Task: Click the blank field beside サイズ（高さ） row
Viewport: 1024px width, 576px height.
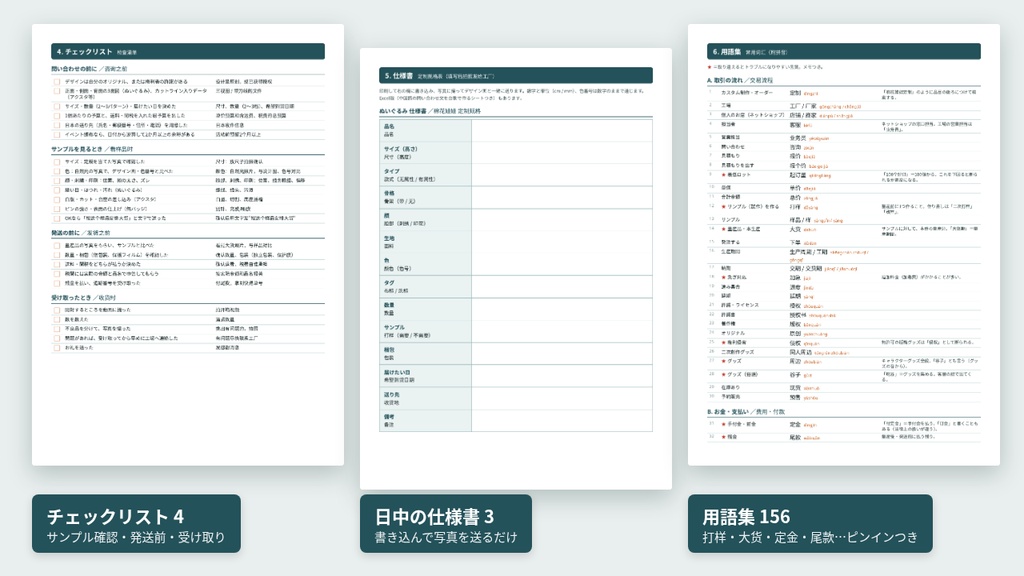Action: (x=562, y=153)
